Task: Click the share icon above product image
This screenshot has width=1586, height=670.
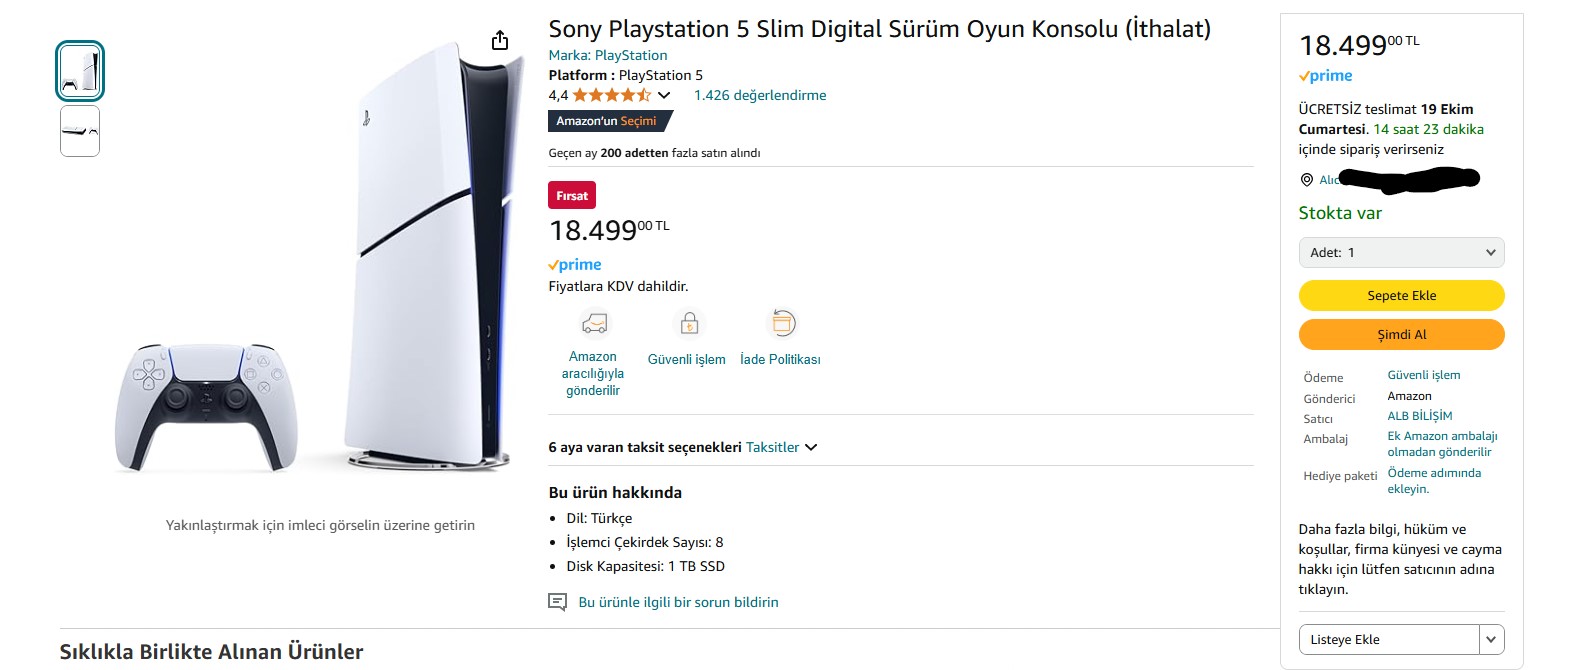Action: click(x=500, y=40)
